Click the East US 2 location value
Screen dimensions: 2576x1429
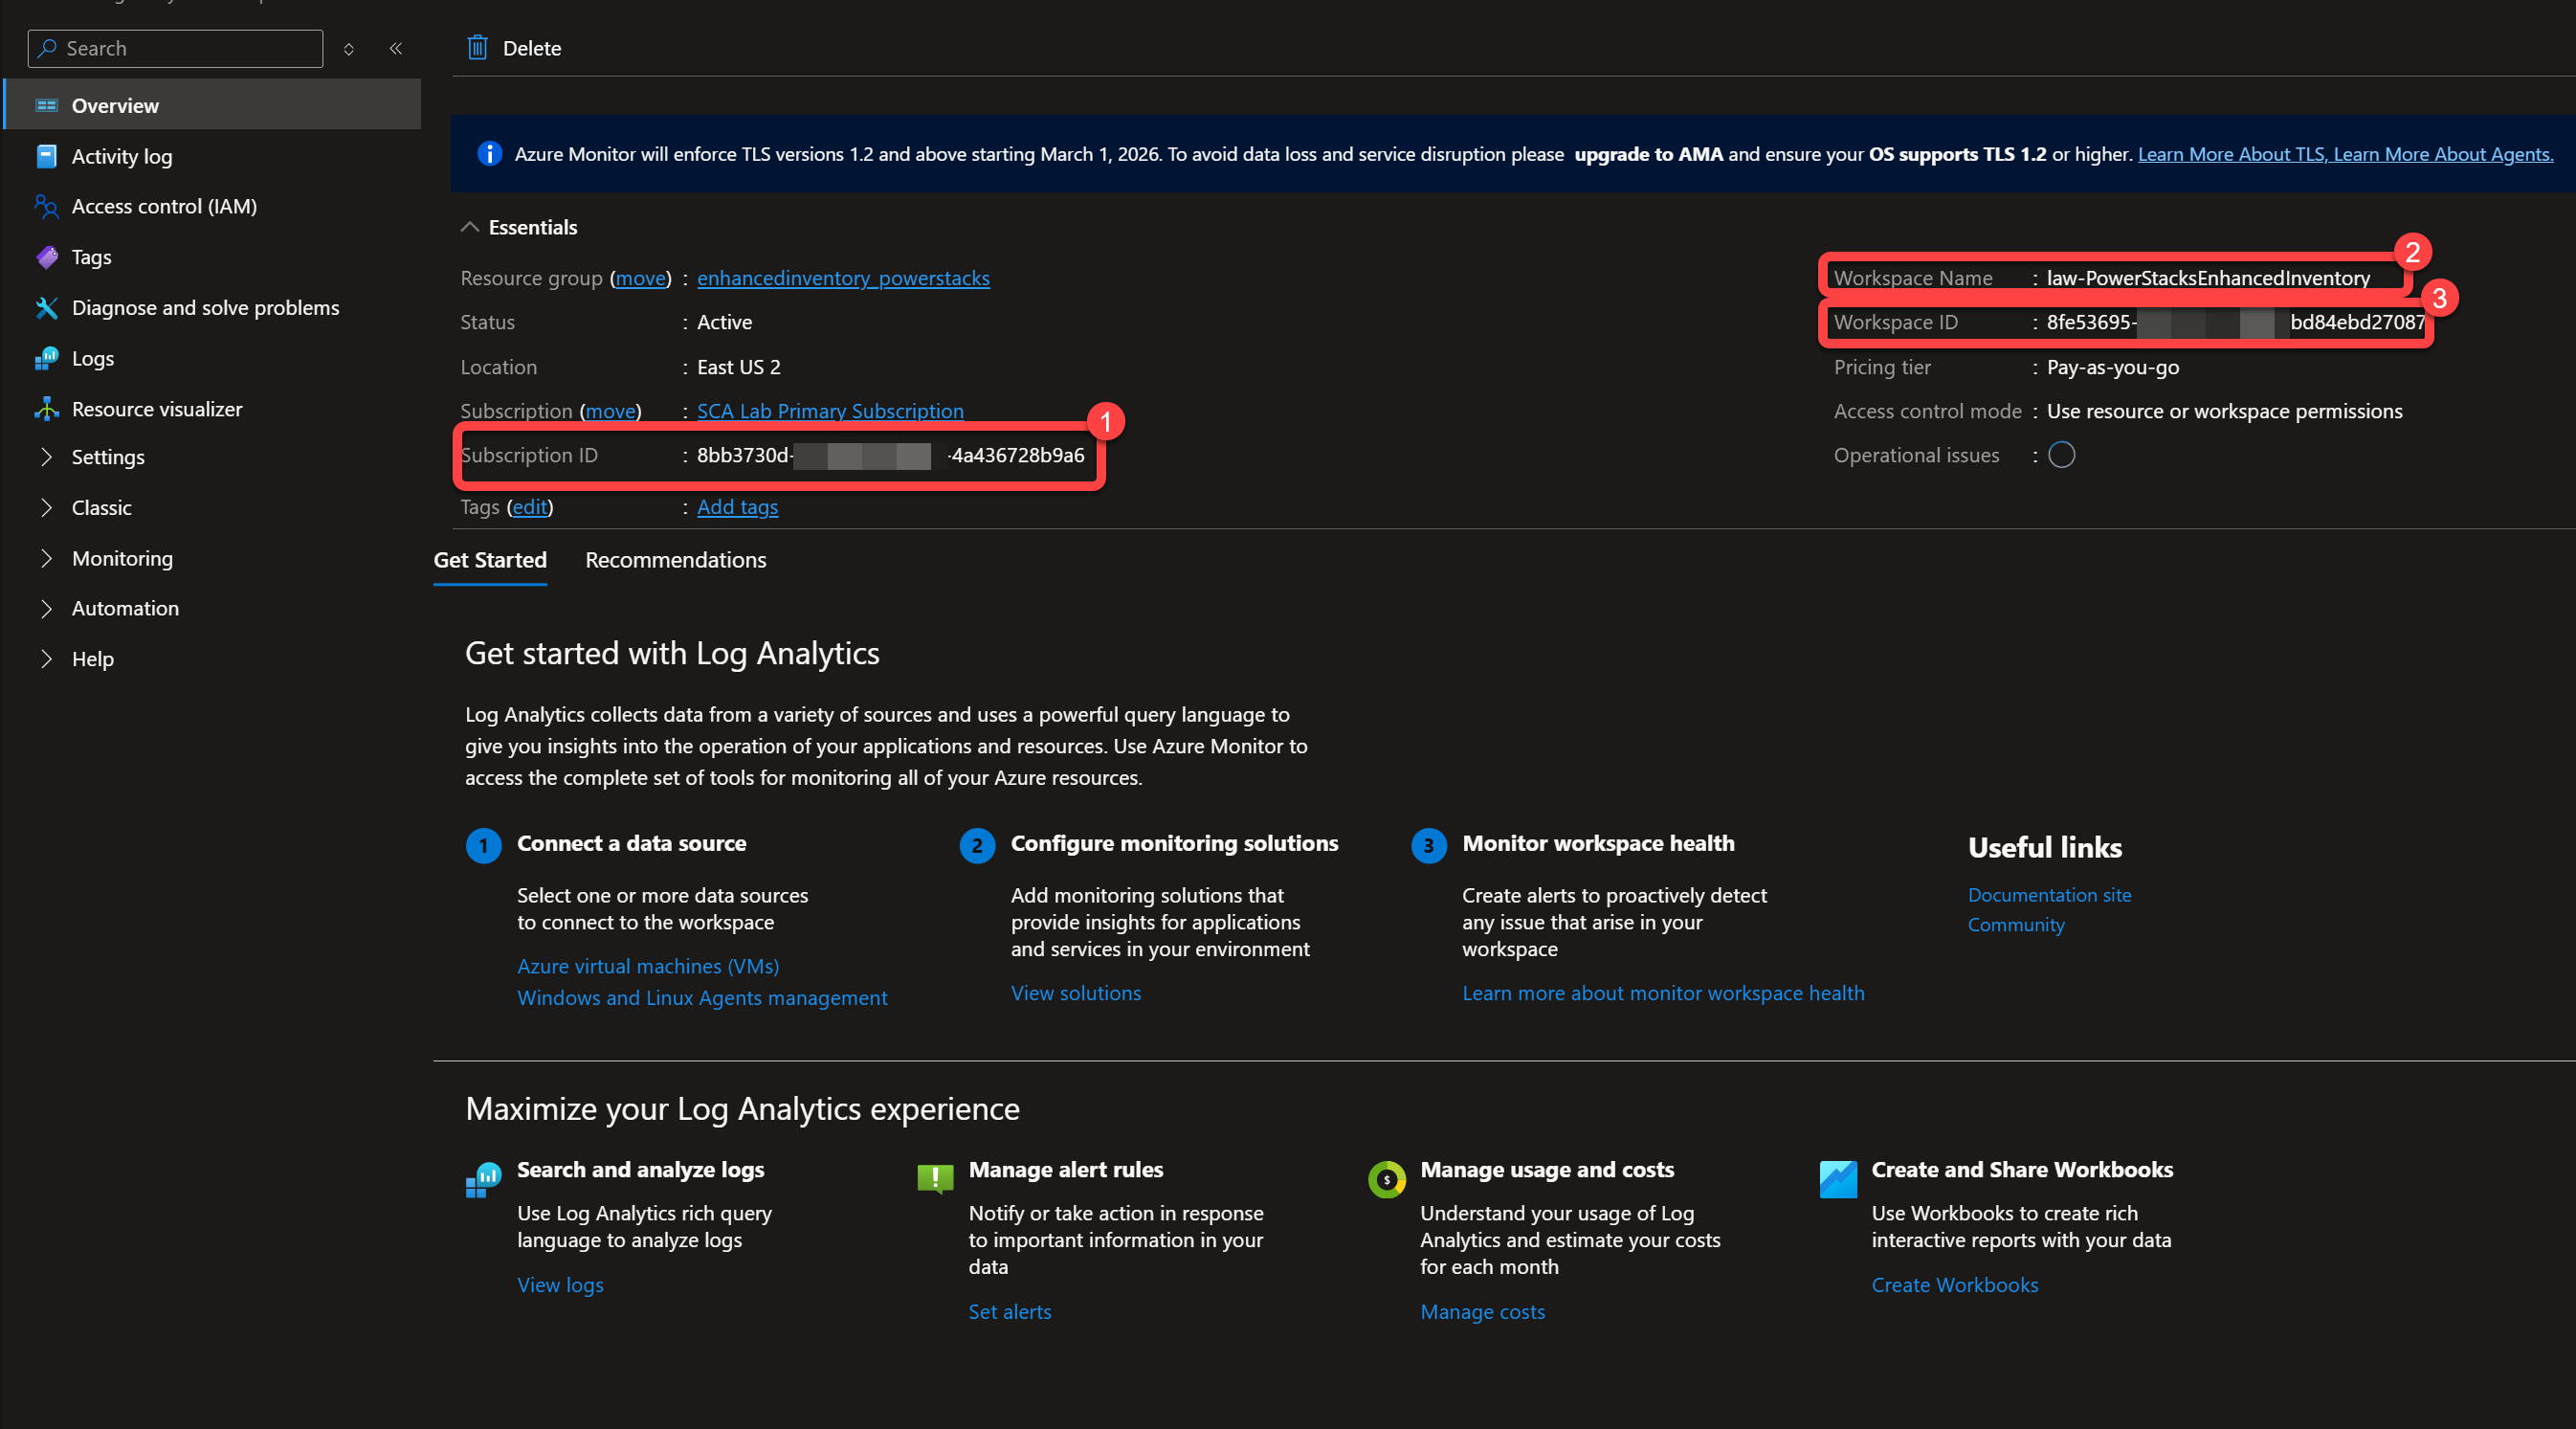click(x=738, y=367)
